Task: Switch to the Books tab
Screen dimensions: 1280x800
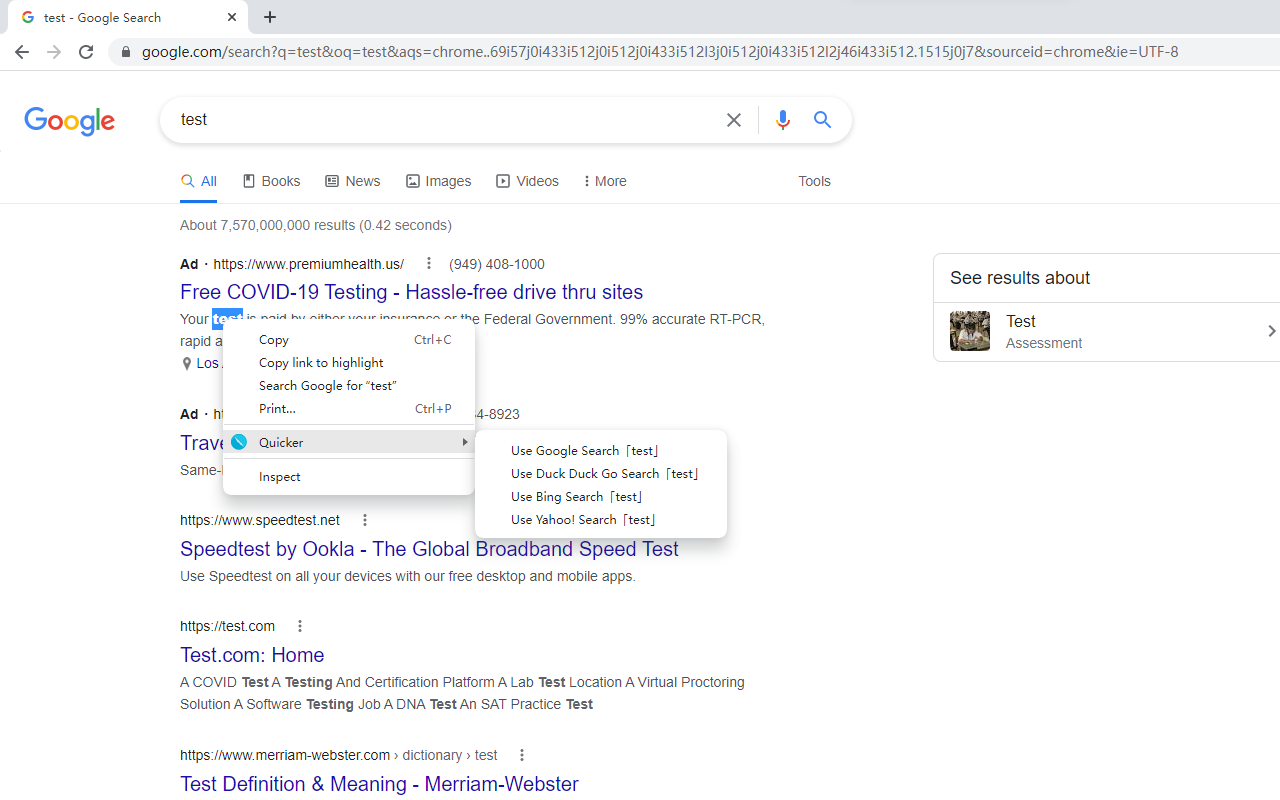Action: click(x=271, y=181)
